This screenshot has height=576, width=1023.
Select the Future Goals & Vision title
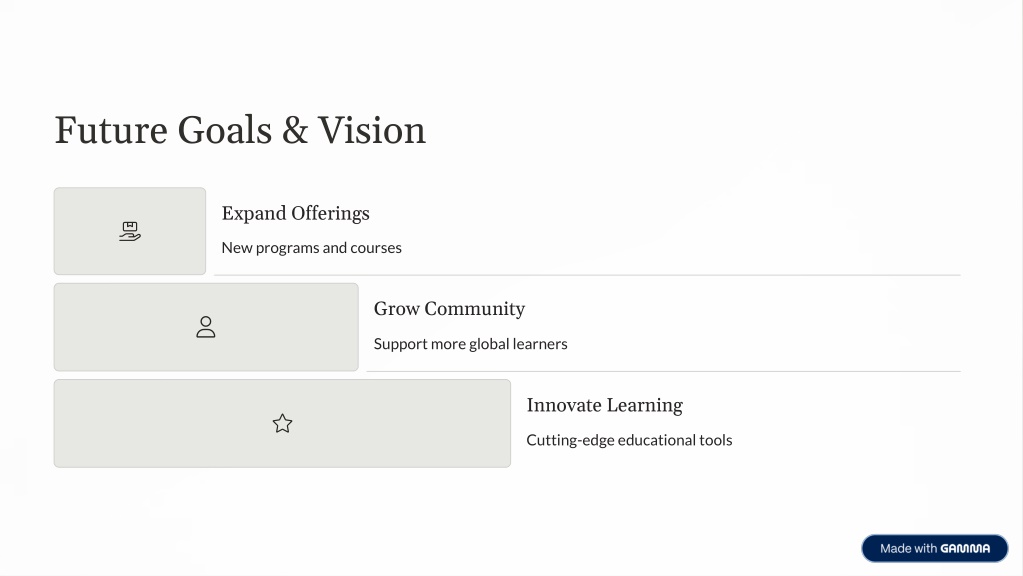coord(240,130)
